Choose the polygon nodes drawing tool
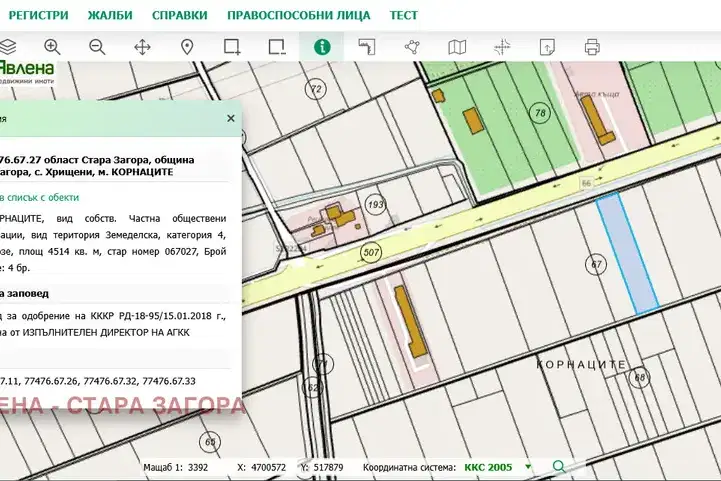Image resolution: width=721 pixels, height=481 pixels. [412, 47]
